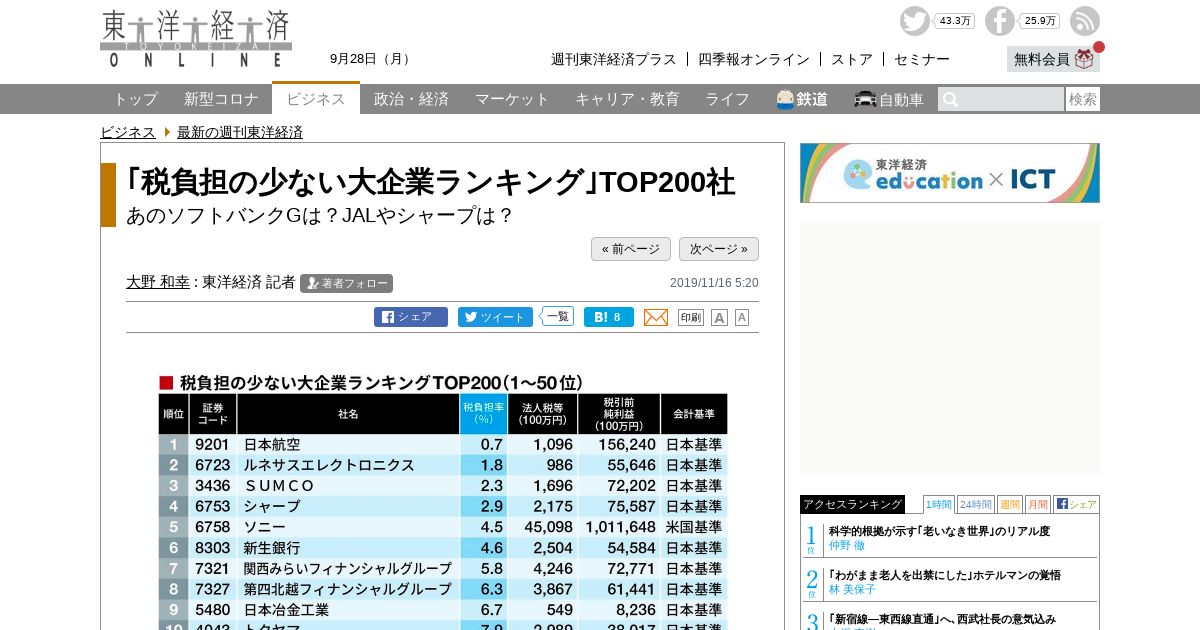Viewport: 1200px width, 630px height.
Task: Click the ＳＵＭＣＯ row in the table
Action: tap(443, 485)
